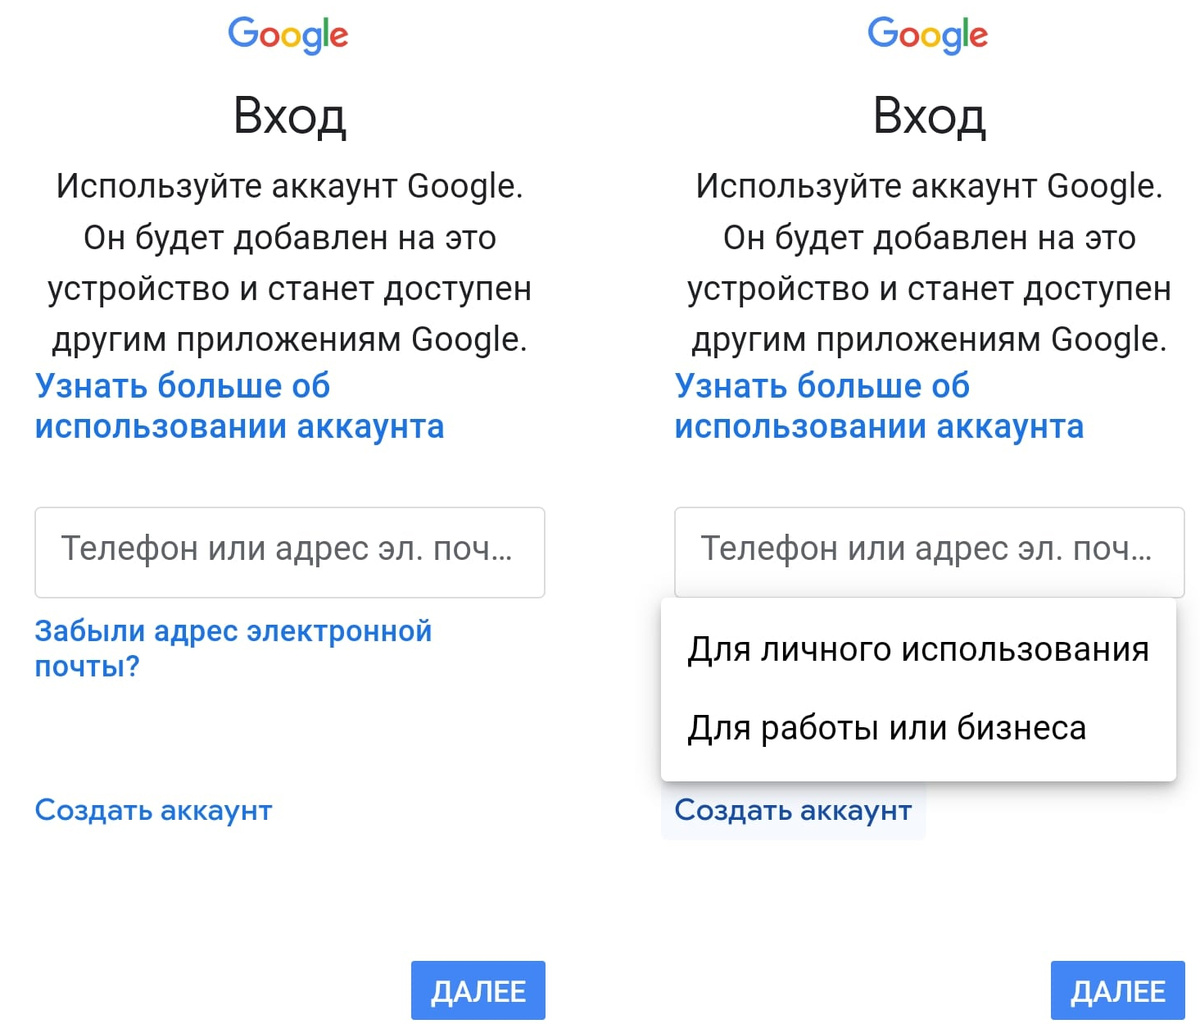Click the 'Вход' heading on the right screen

pyautogui.click(x=928, y=115)
